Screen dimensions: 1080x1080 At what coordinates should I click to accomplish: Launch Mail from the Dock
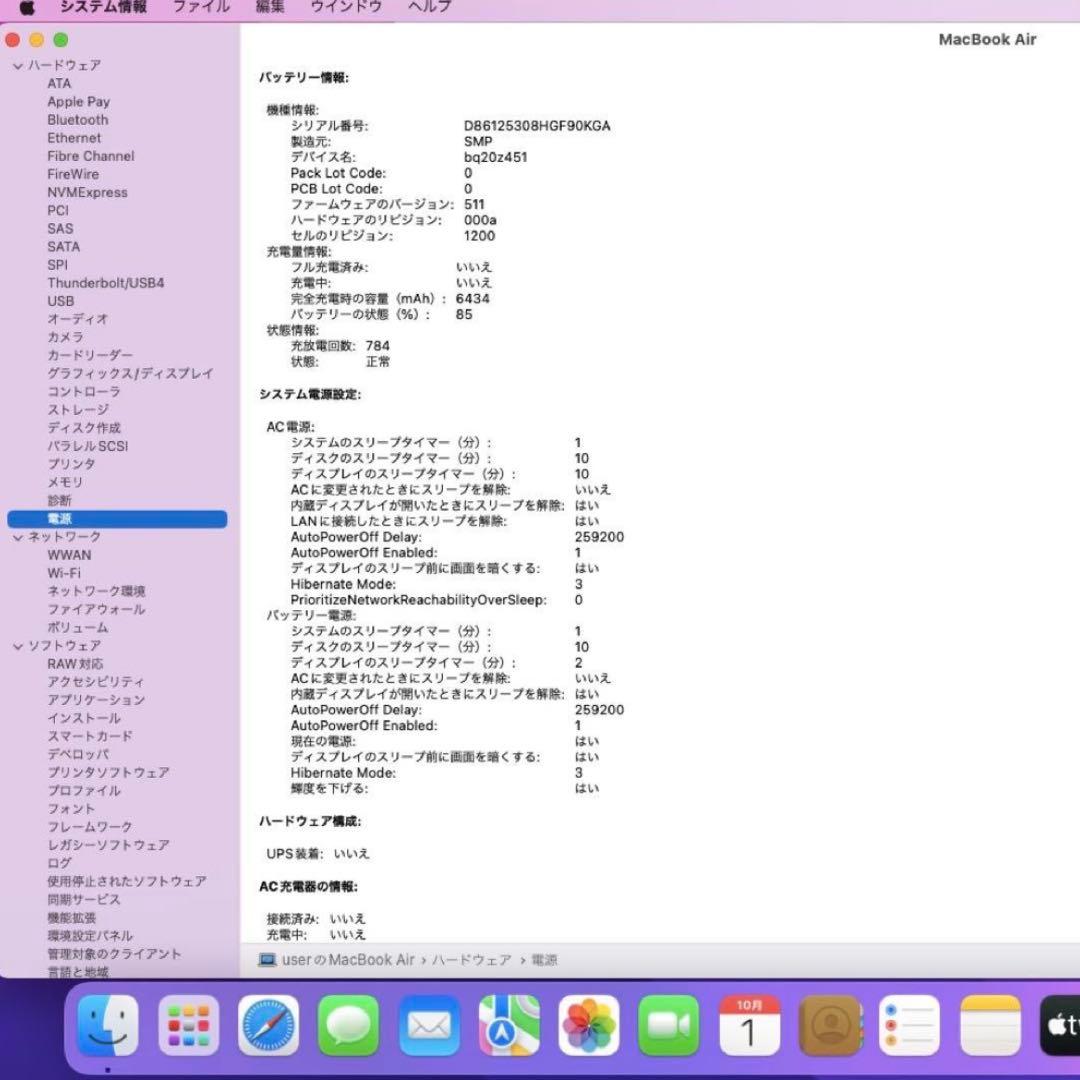[x=428, y=1025]
